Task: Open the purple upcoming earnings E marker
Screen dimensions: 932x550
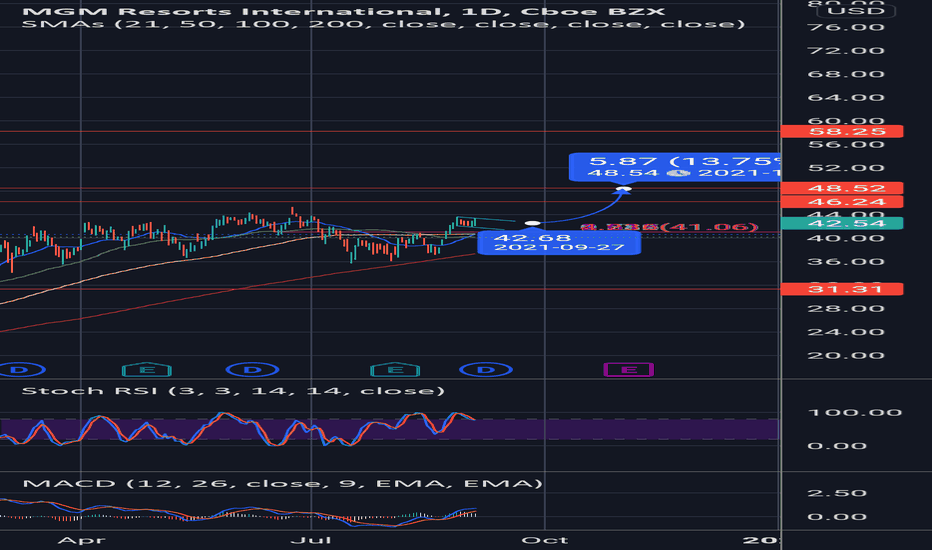Action: (x=629, y=370)
